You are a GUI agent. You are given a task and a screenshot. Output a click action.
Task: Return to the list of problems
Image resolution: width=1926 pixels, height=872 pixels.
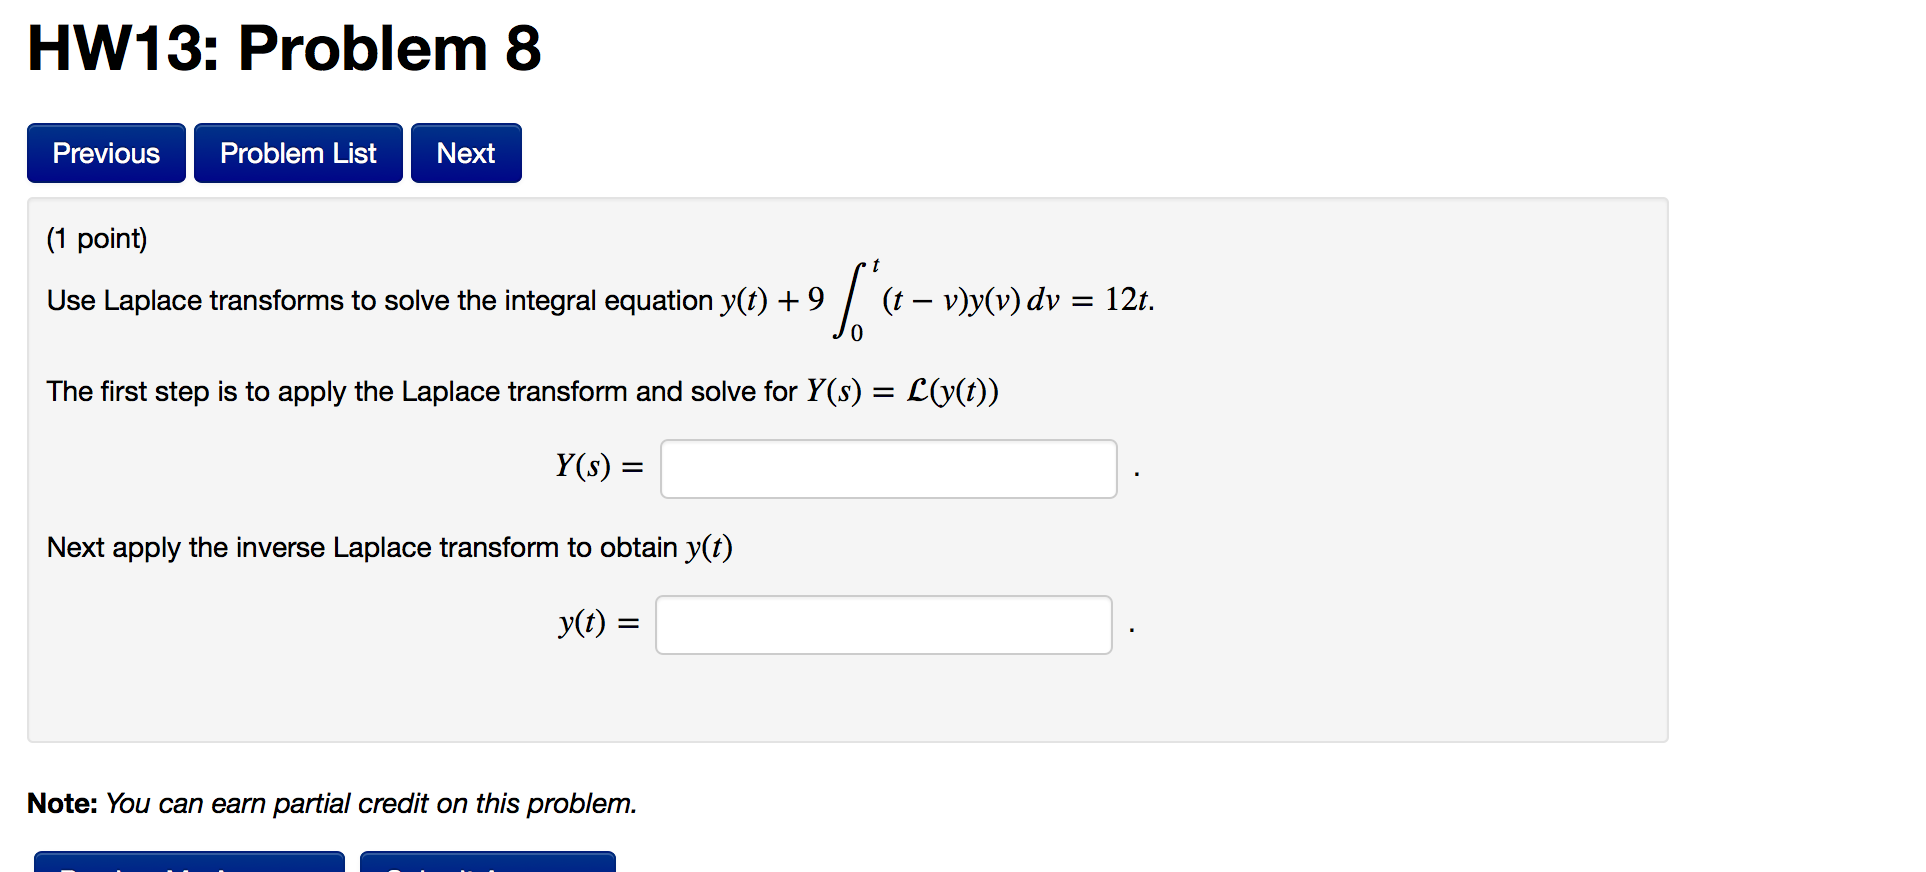click(297, 152)
